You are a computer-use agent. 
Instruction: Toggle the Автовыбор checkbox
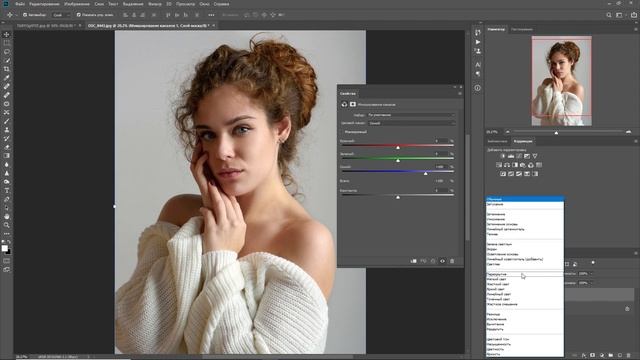click(25, 15)
